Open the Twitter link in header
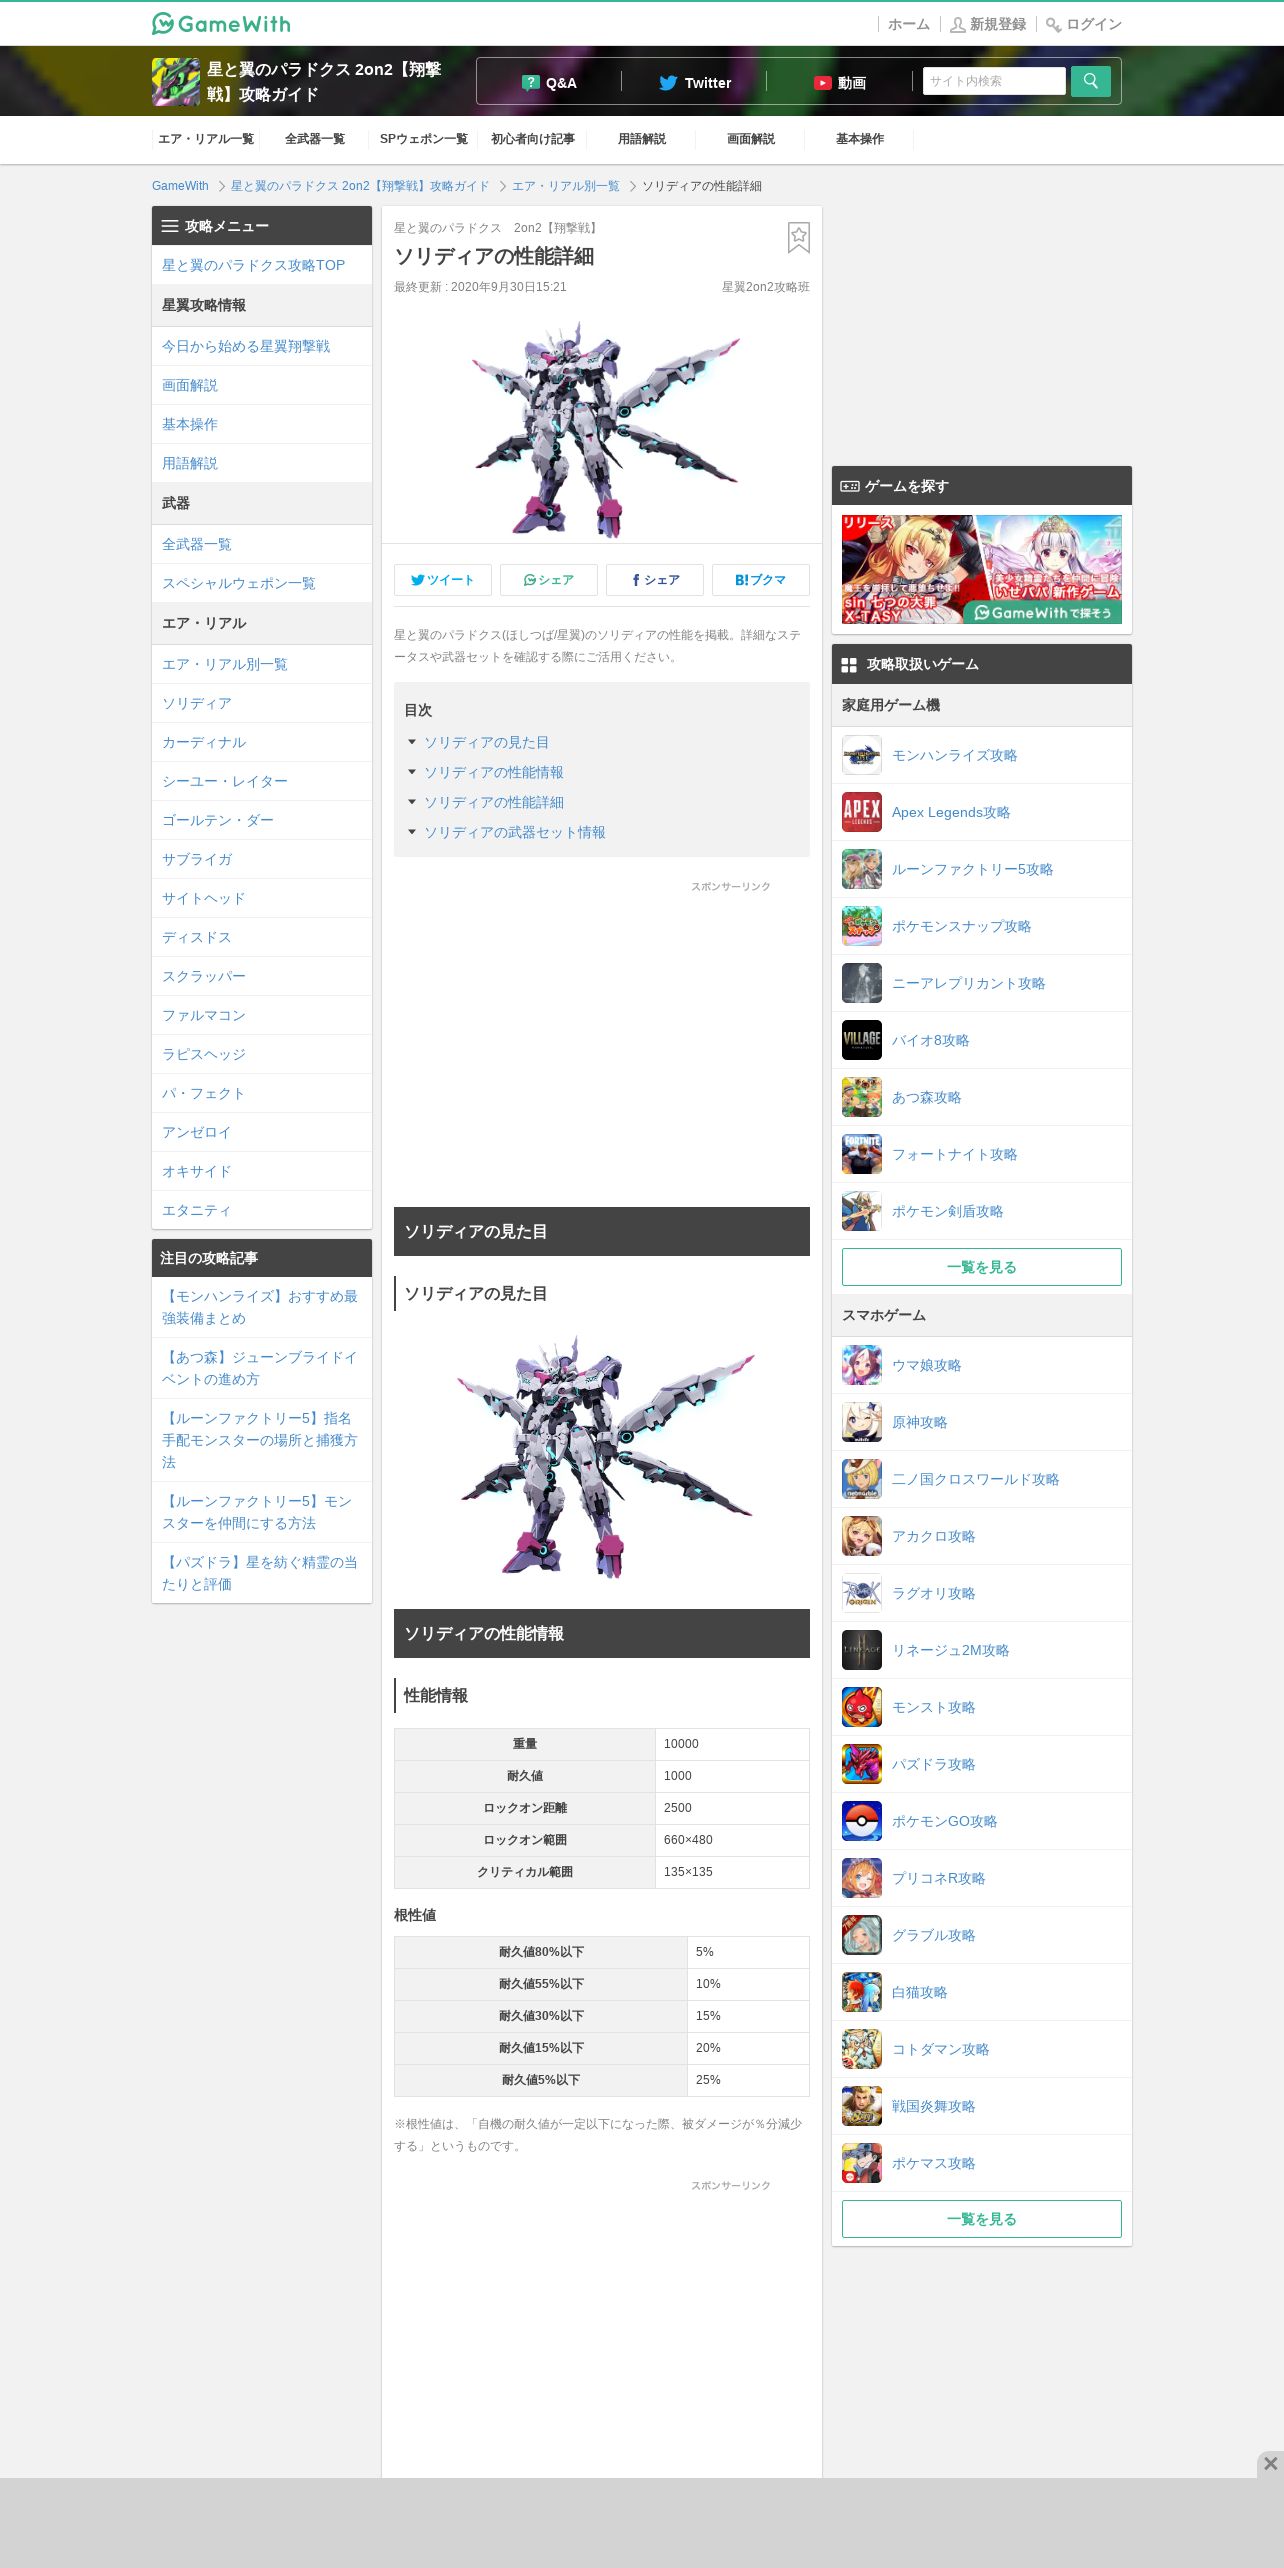Viewport: 1284px width, 2568px height. tap(695, 82)
